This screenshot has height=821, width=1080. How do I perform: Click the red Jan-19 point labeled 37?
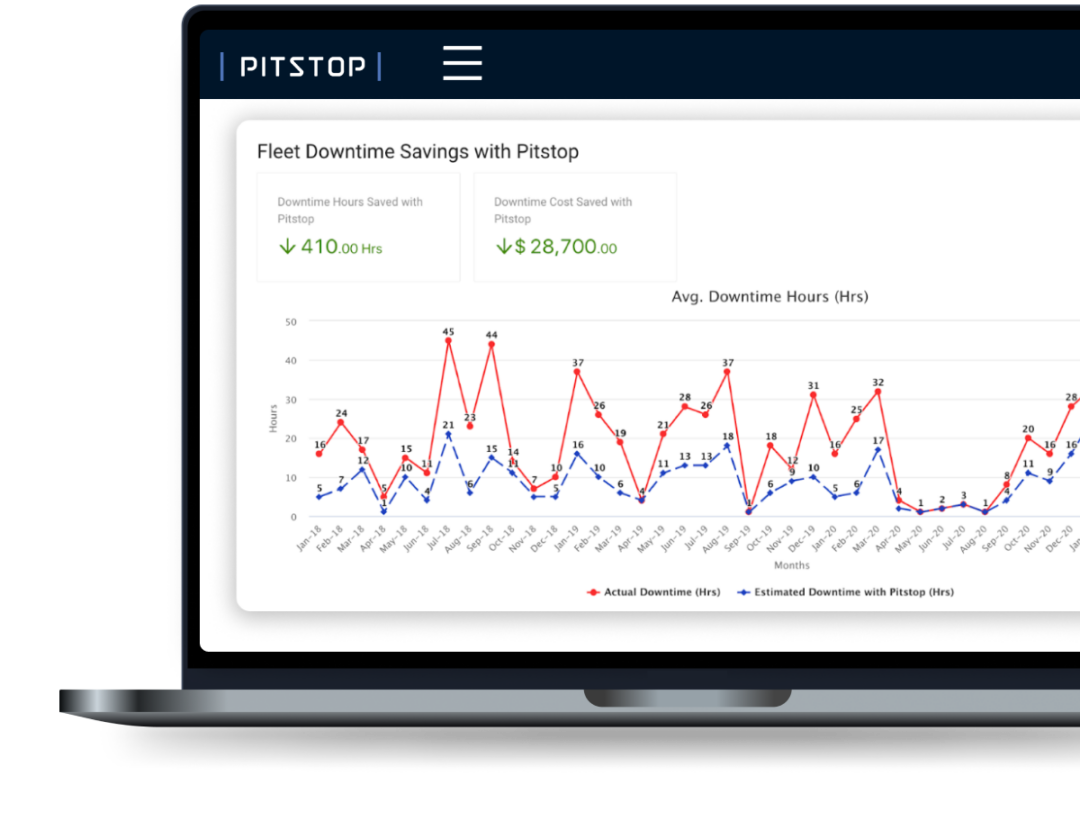(x=577, y=372)
